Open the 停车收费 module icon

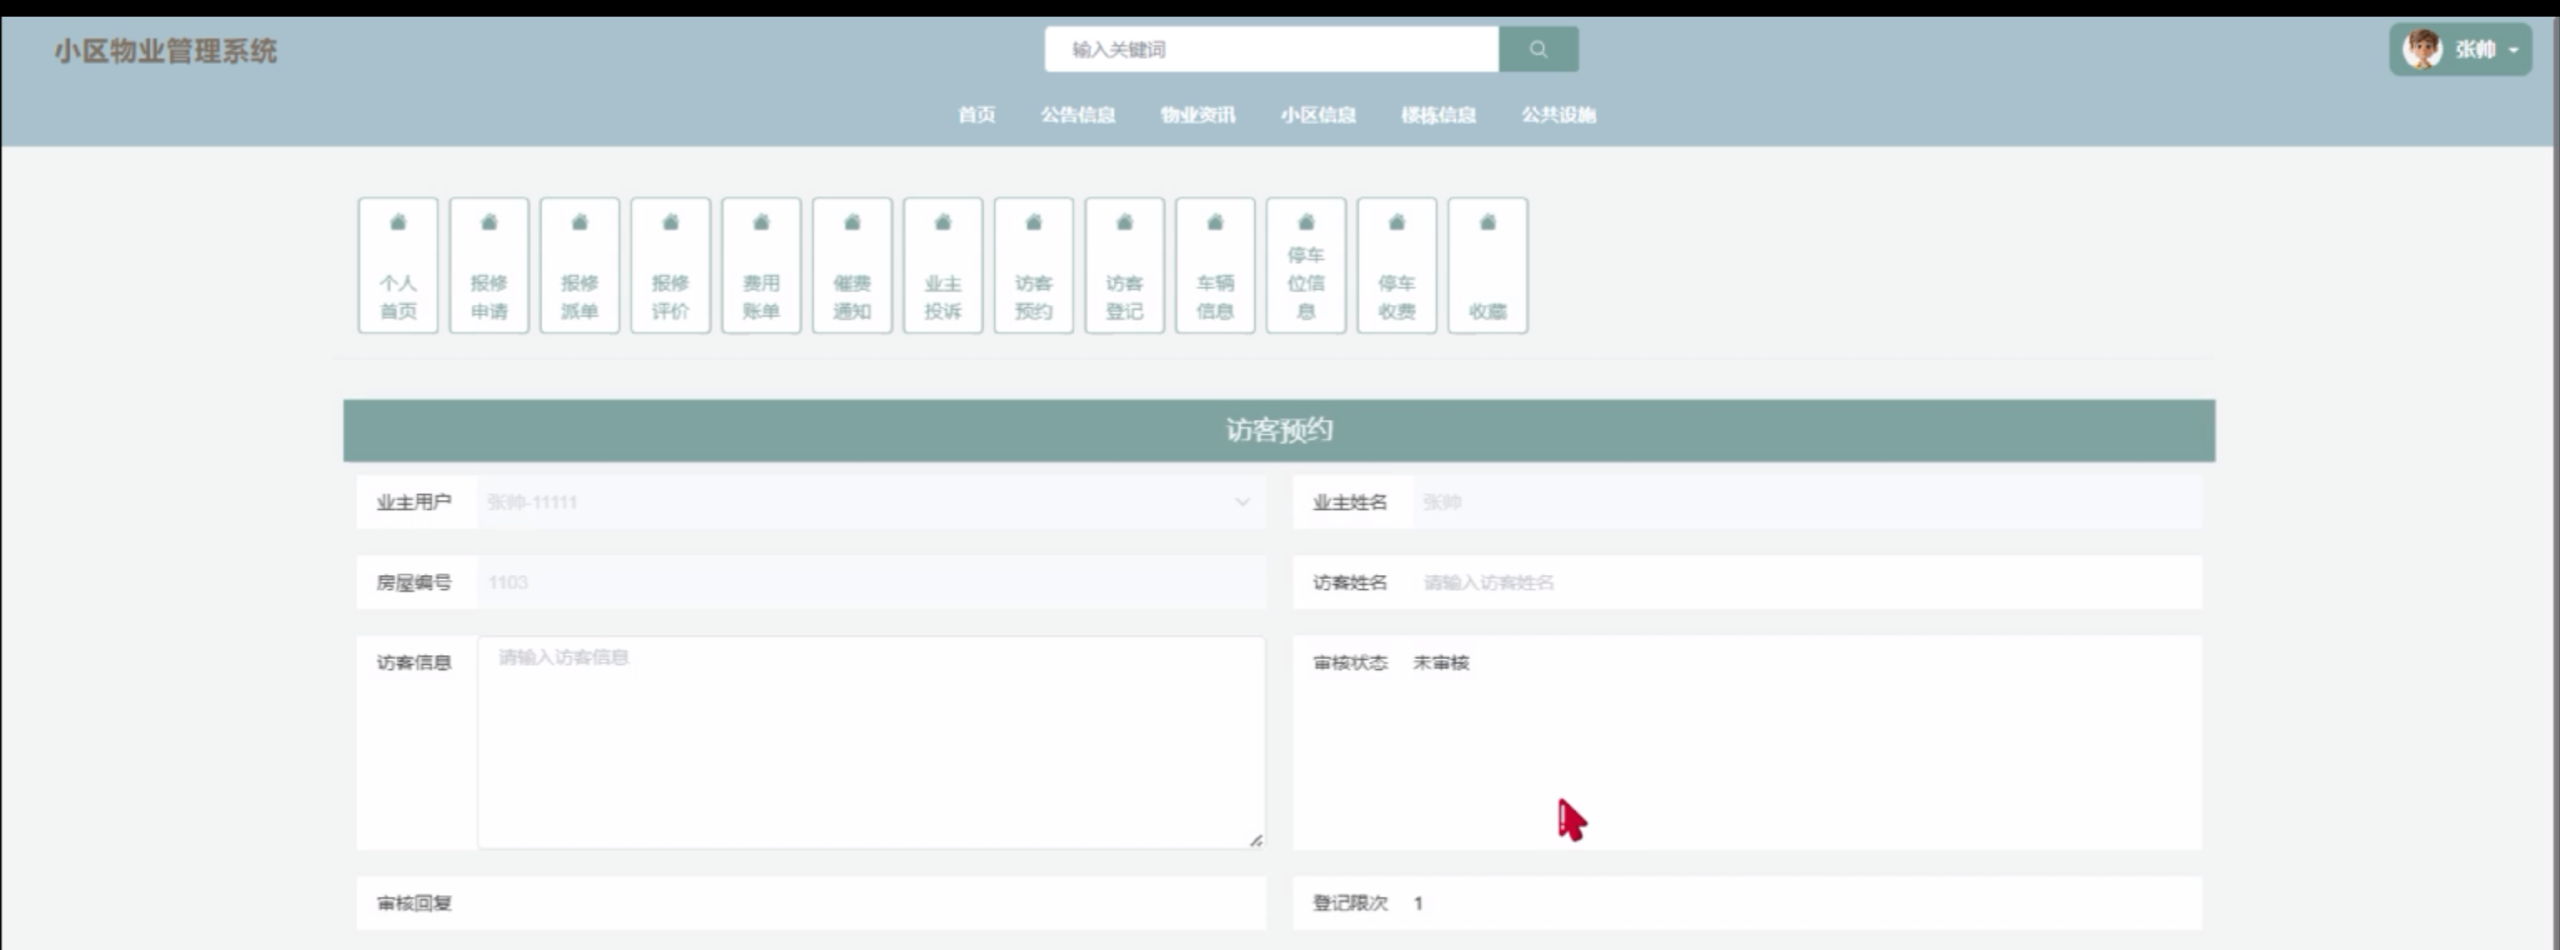point(1396,265)
